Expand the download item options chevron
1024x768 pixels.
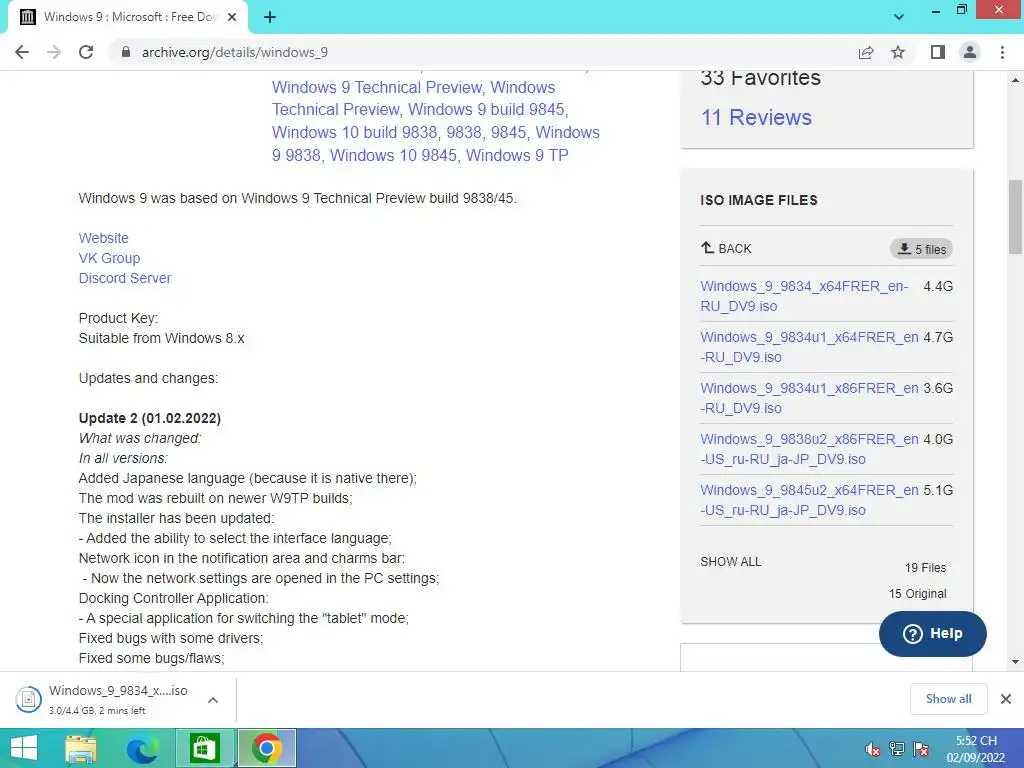tap(212, 700)
